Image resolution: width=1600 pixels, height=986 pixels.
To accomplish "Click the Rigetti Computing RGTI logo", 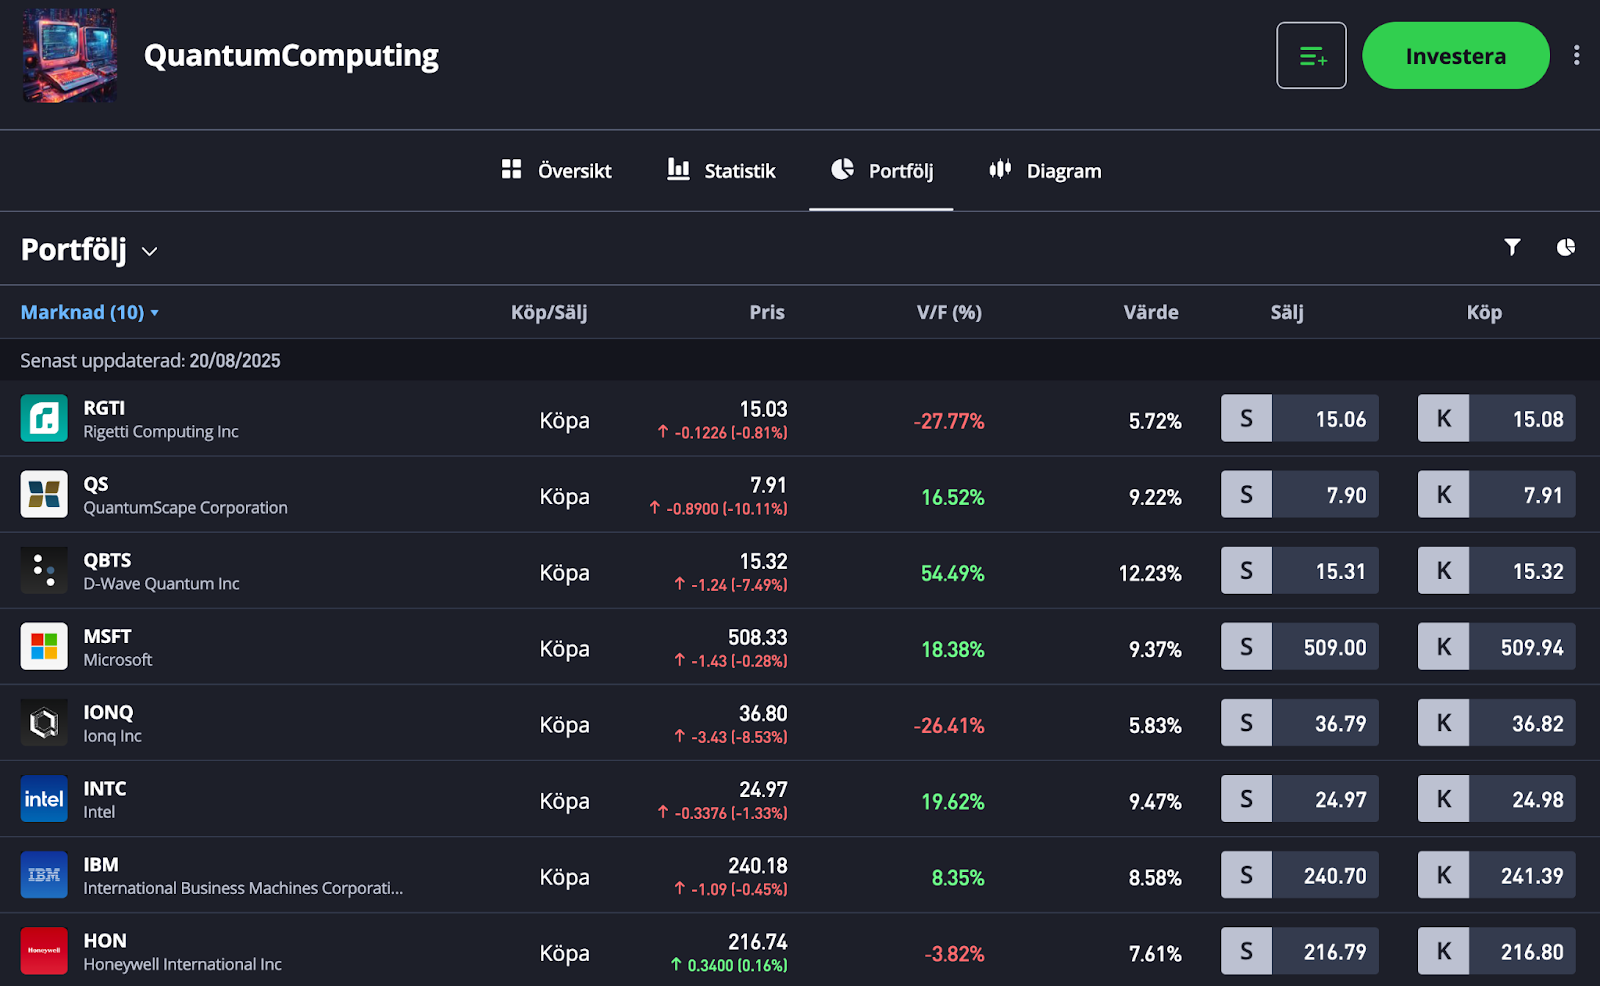I will click(x=44, y=418).
